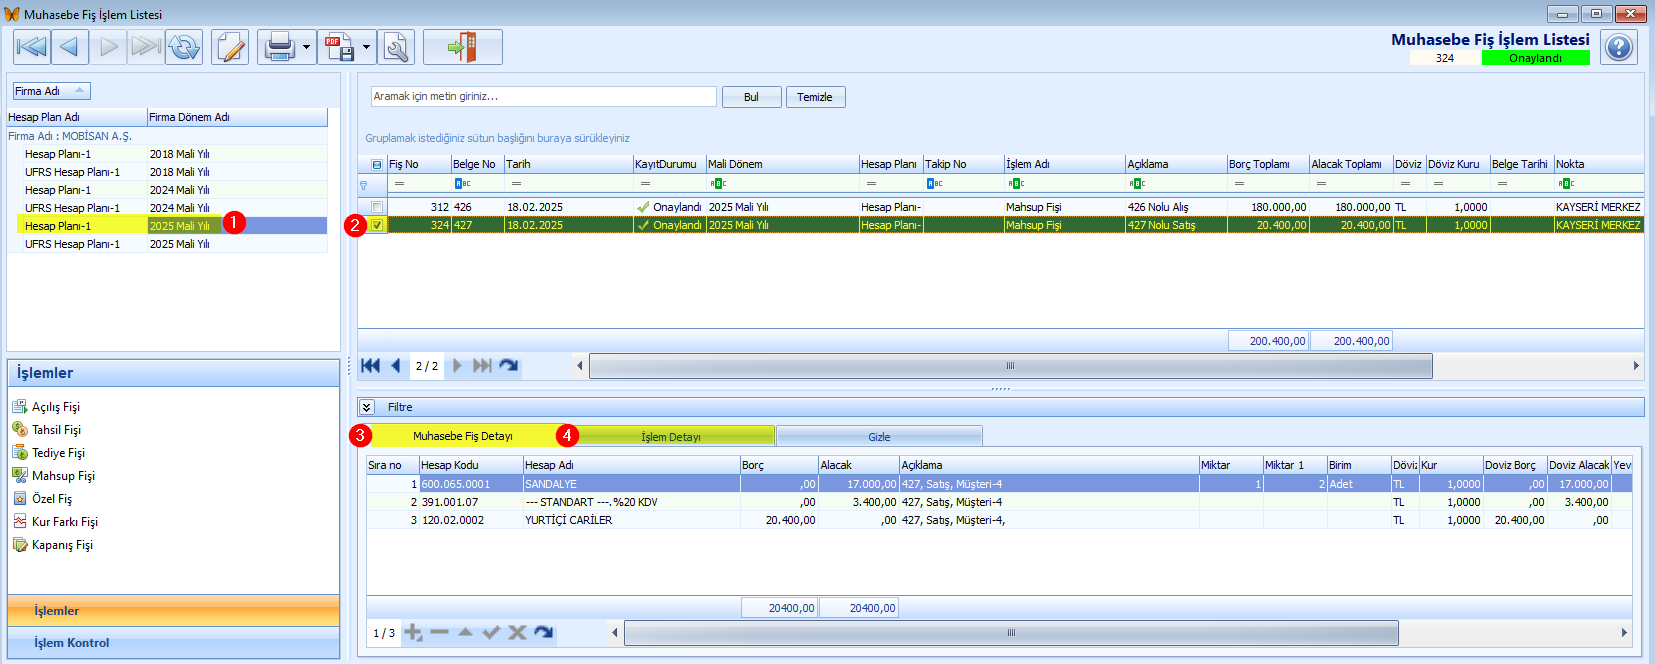The width and height of the screenshot is (1655, 664).
Task: Click the Bul button
Action: 751,97
